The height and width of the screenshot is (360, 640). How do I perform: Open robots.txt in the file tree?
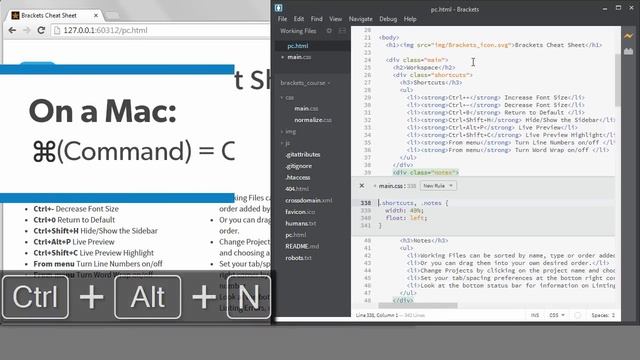click(x=298, y=258)
